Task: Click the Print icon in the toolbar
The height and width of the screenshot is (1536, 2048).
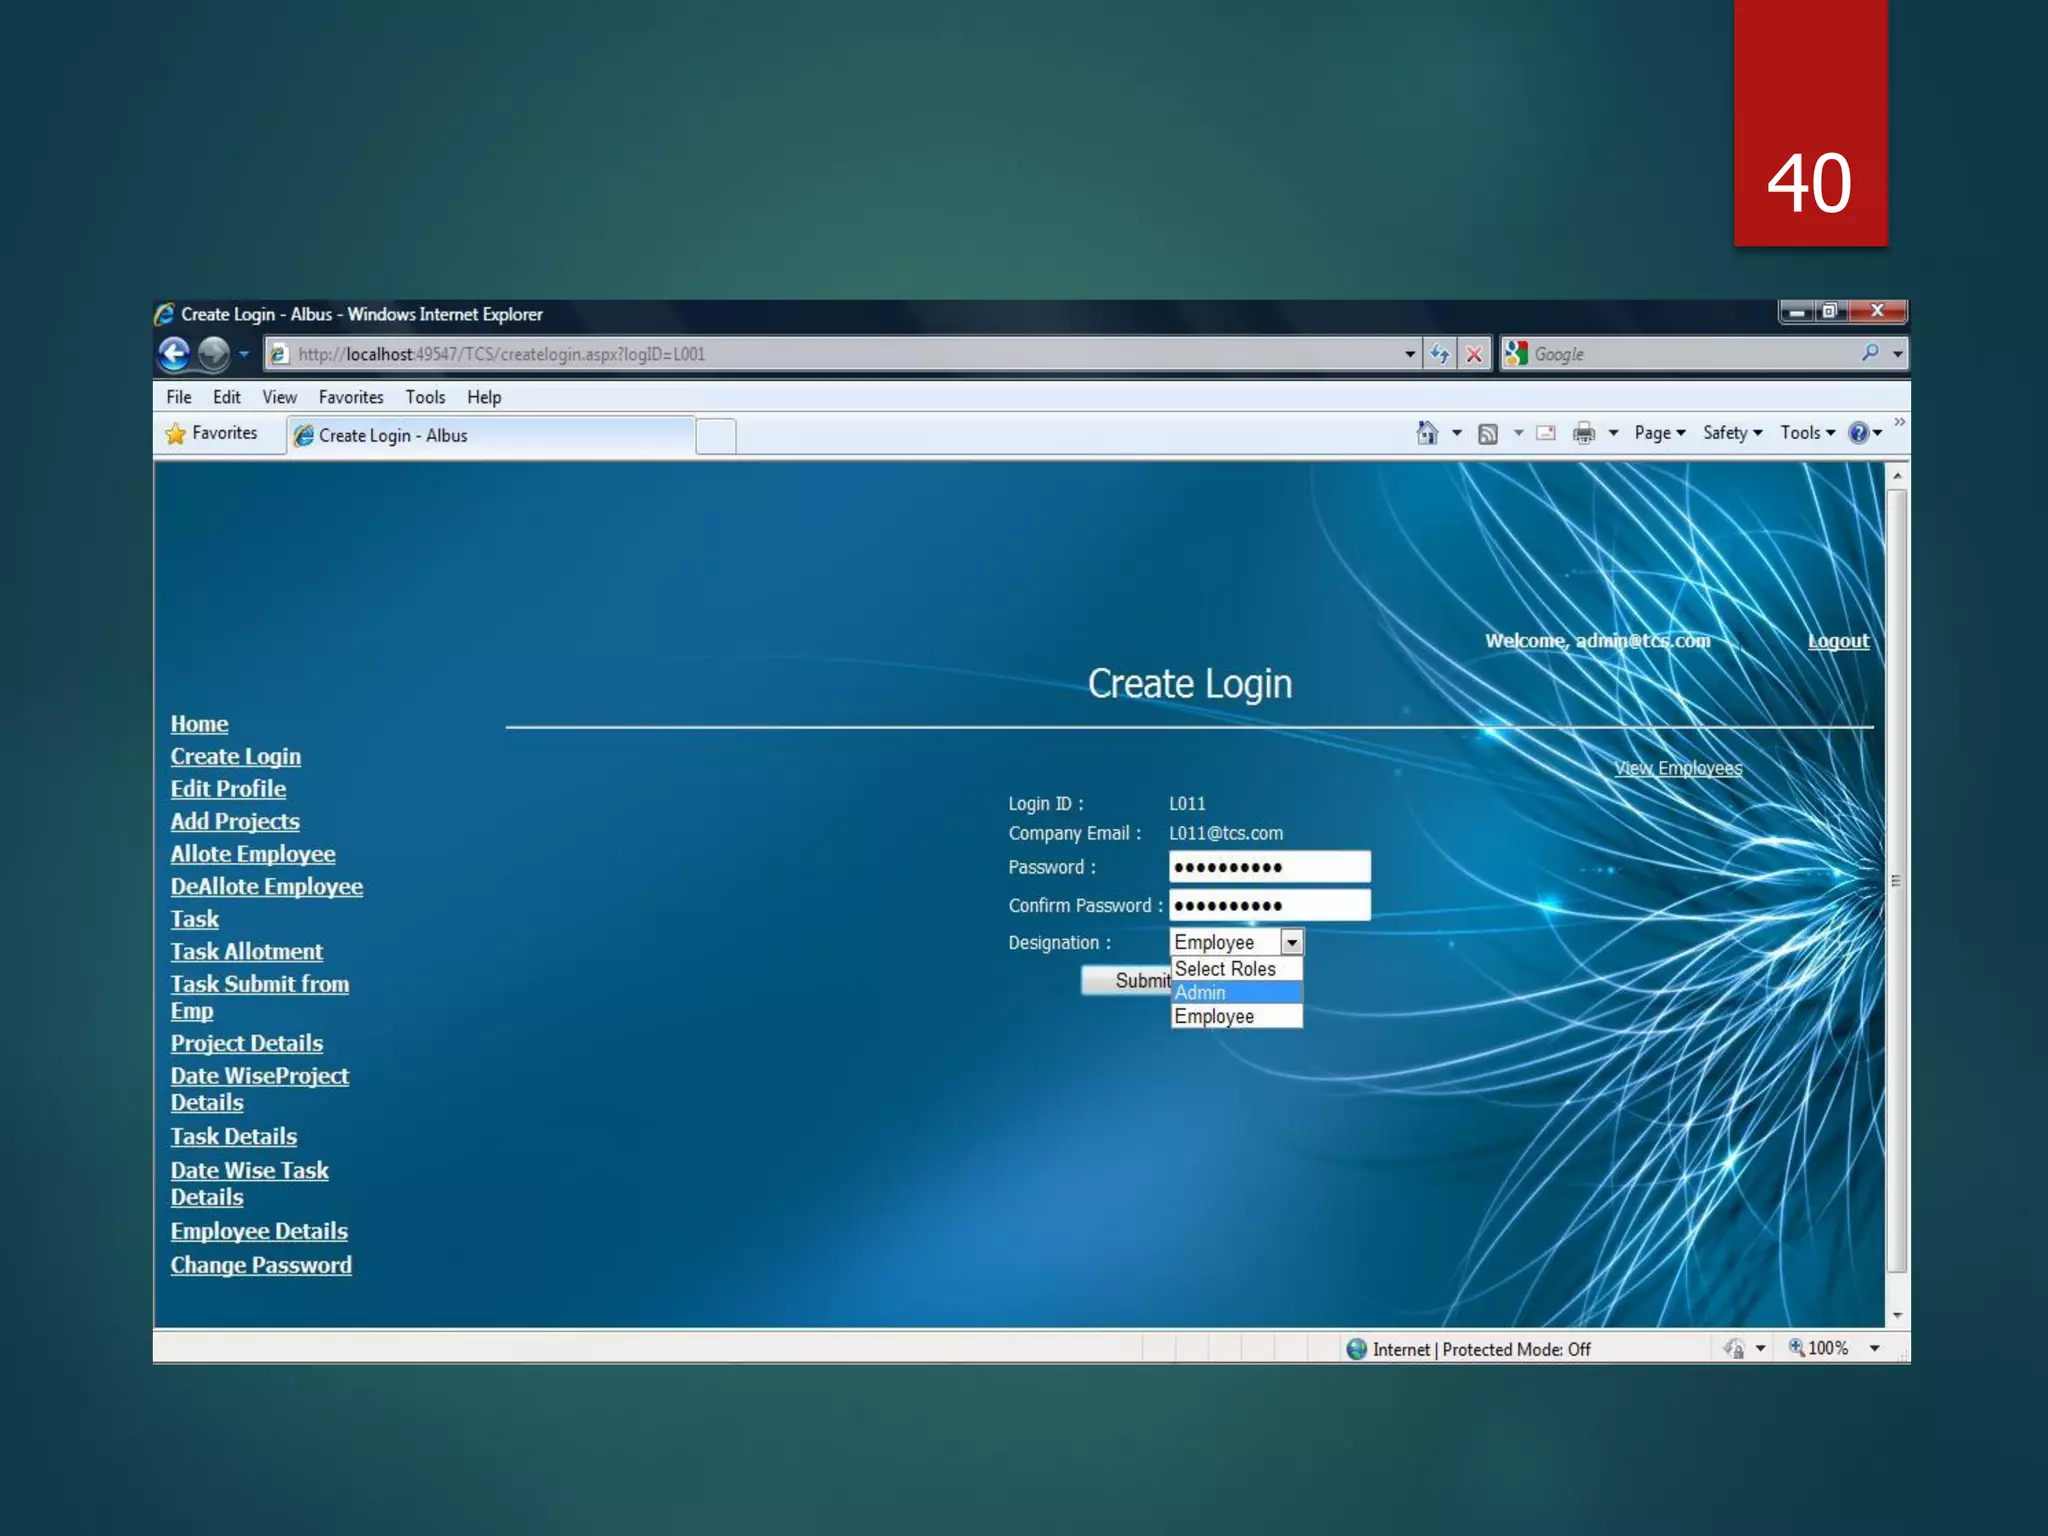Action: pyautogui.click(x=1584, y=433)
